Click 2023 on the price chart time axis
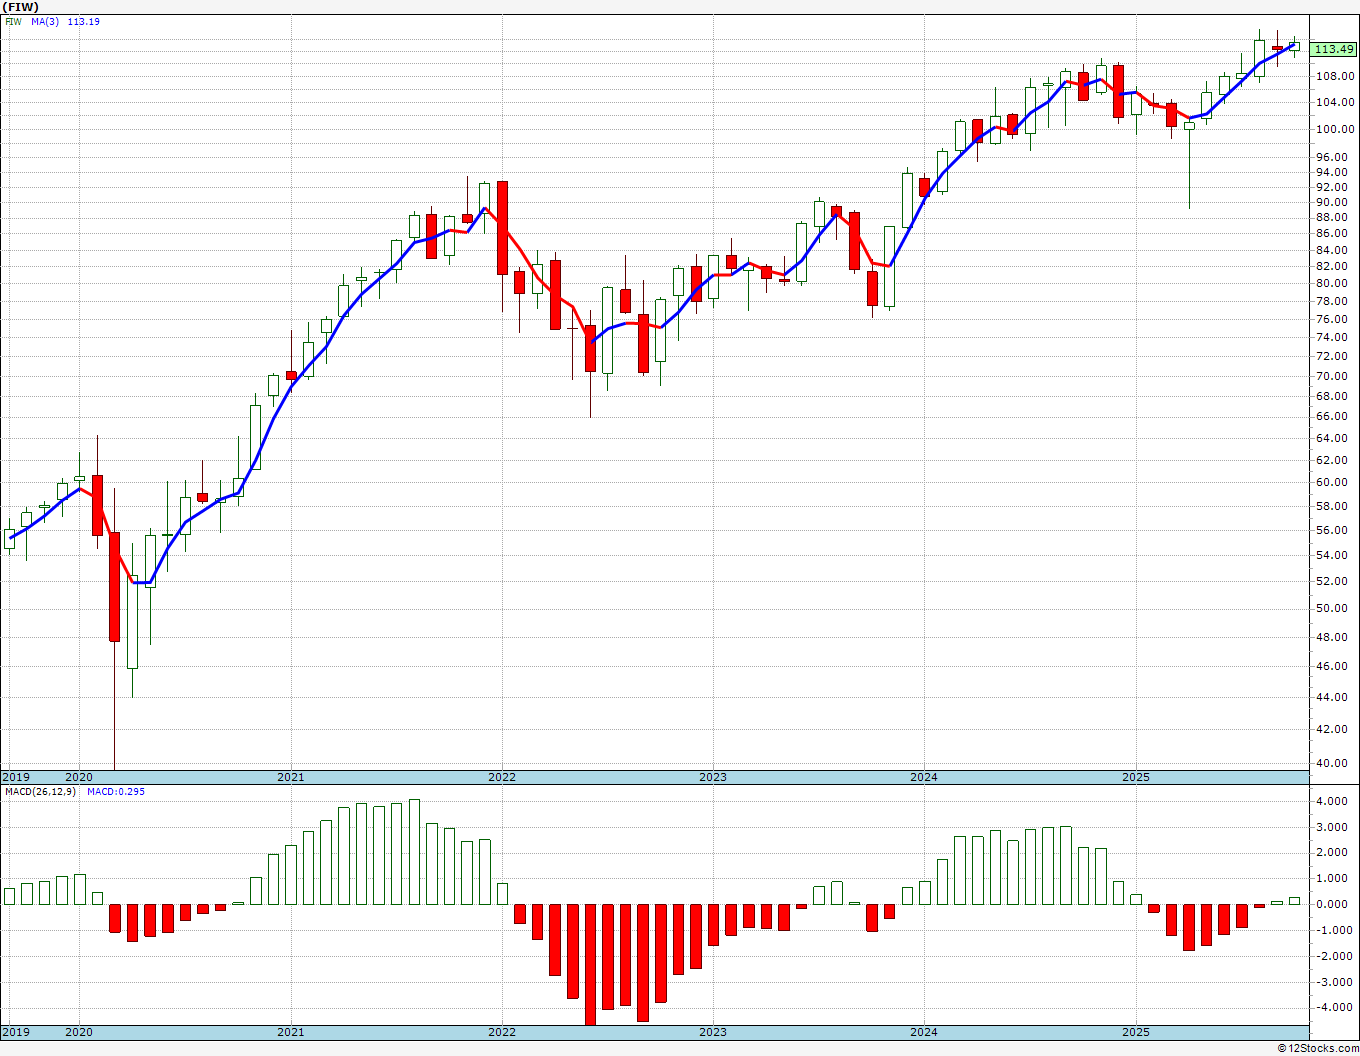The height and width of the screenshot is (1056, 1360). point(713,777)
